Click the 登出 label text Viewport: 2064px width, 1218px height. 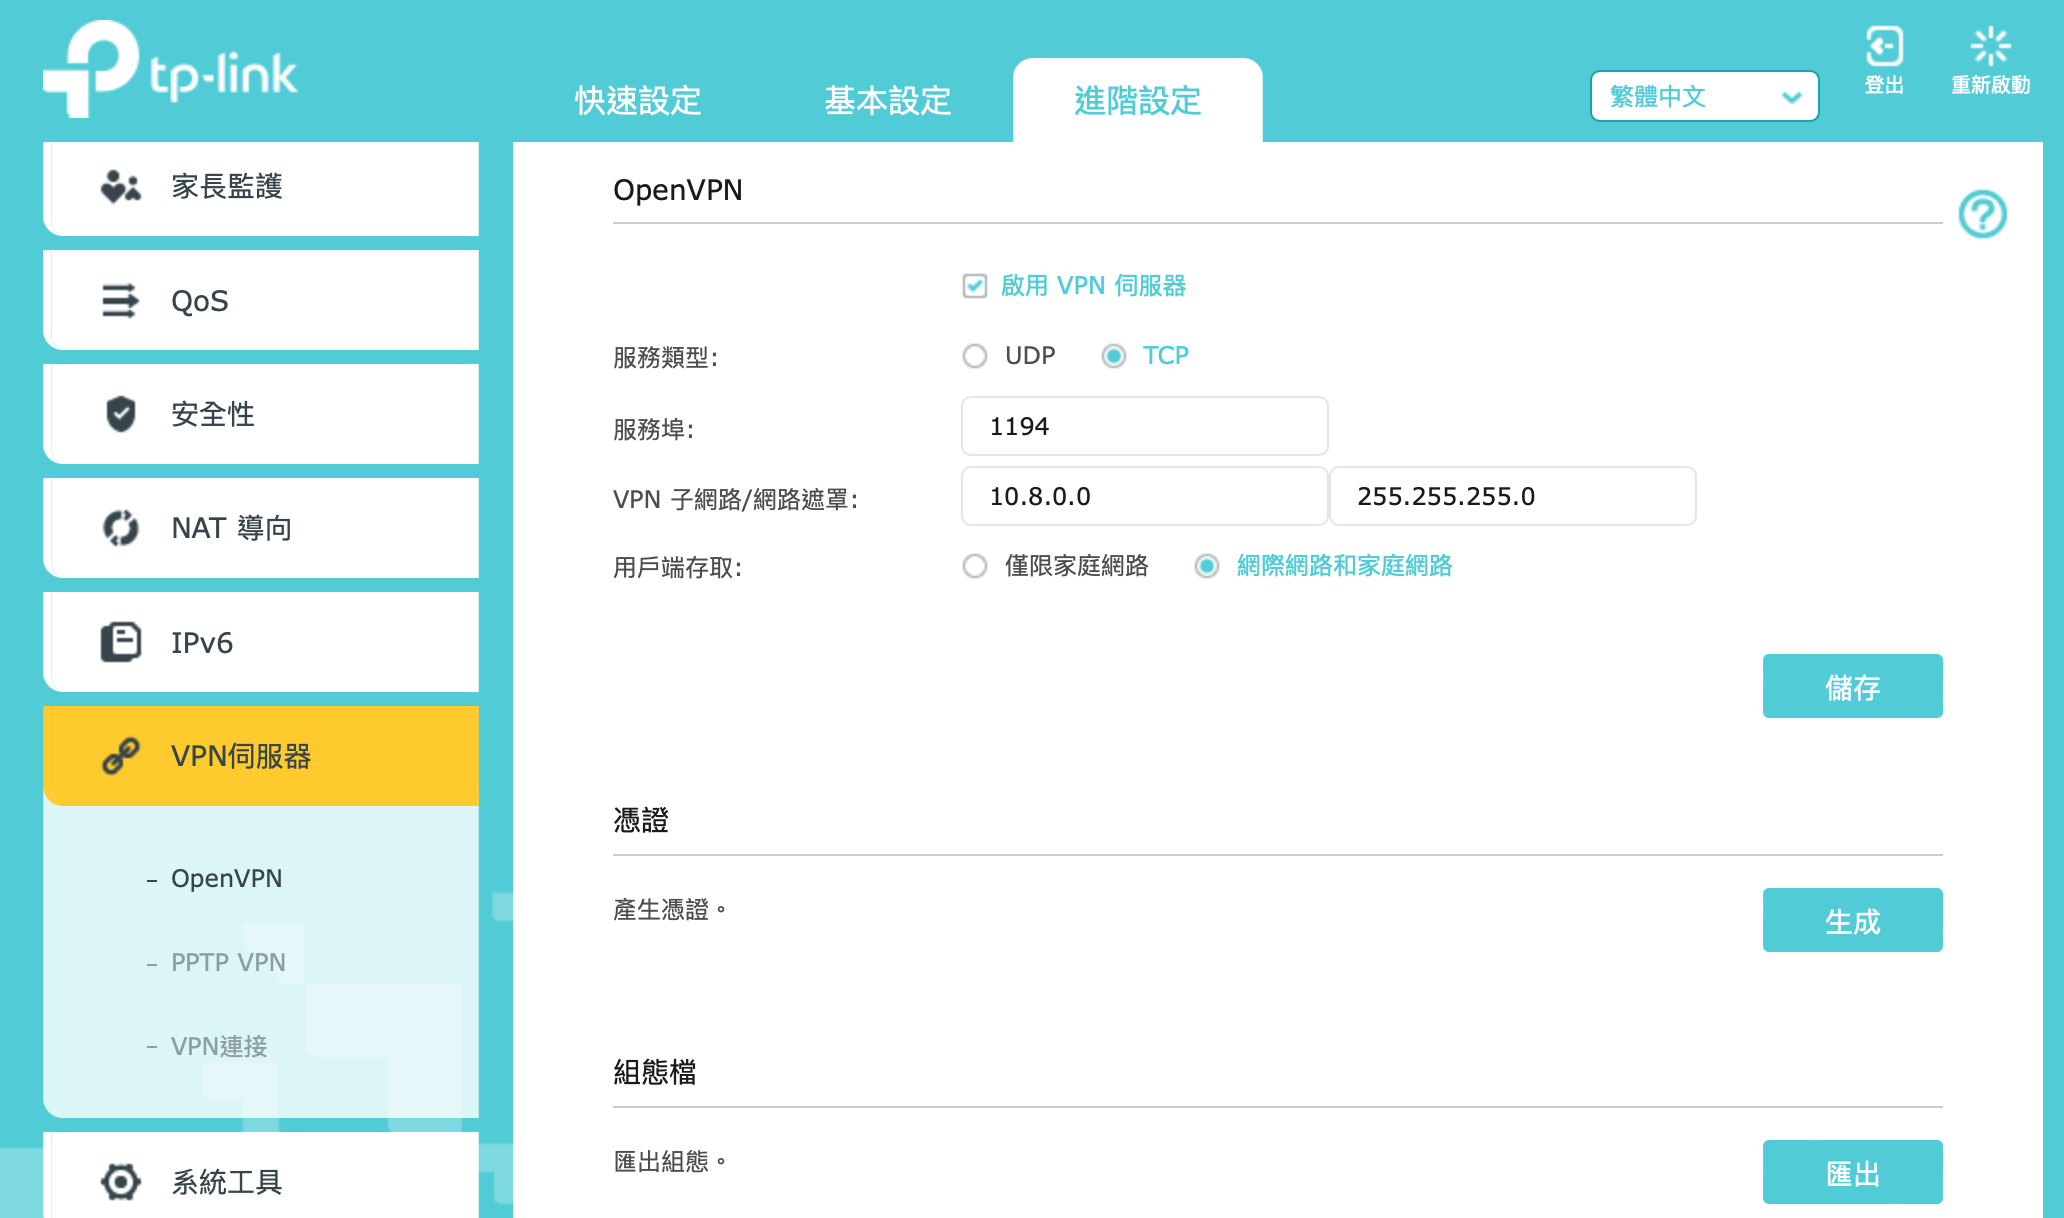1884,85
